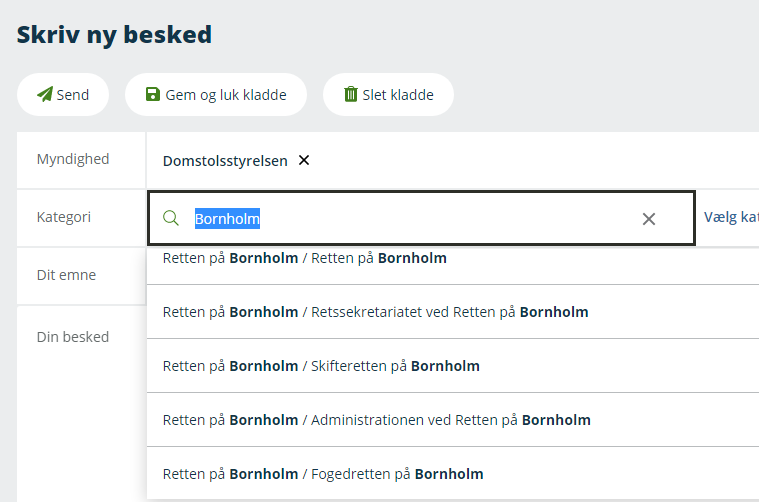Remove Domstolsstyrelsen with the X icon
759x502 pixels.
tap(304, 160)
